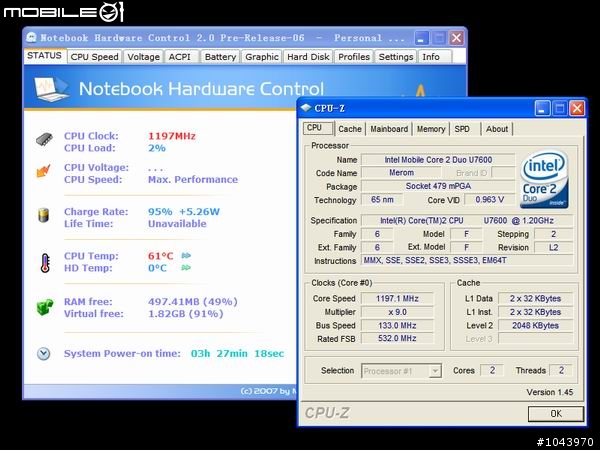Screen dimensions: 600x450
Task: Click the OK button in CPU-Z
Action: point(556,414)
